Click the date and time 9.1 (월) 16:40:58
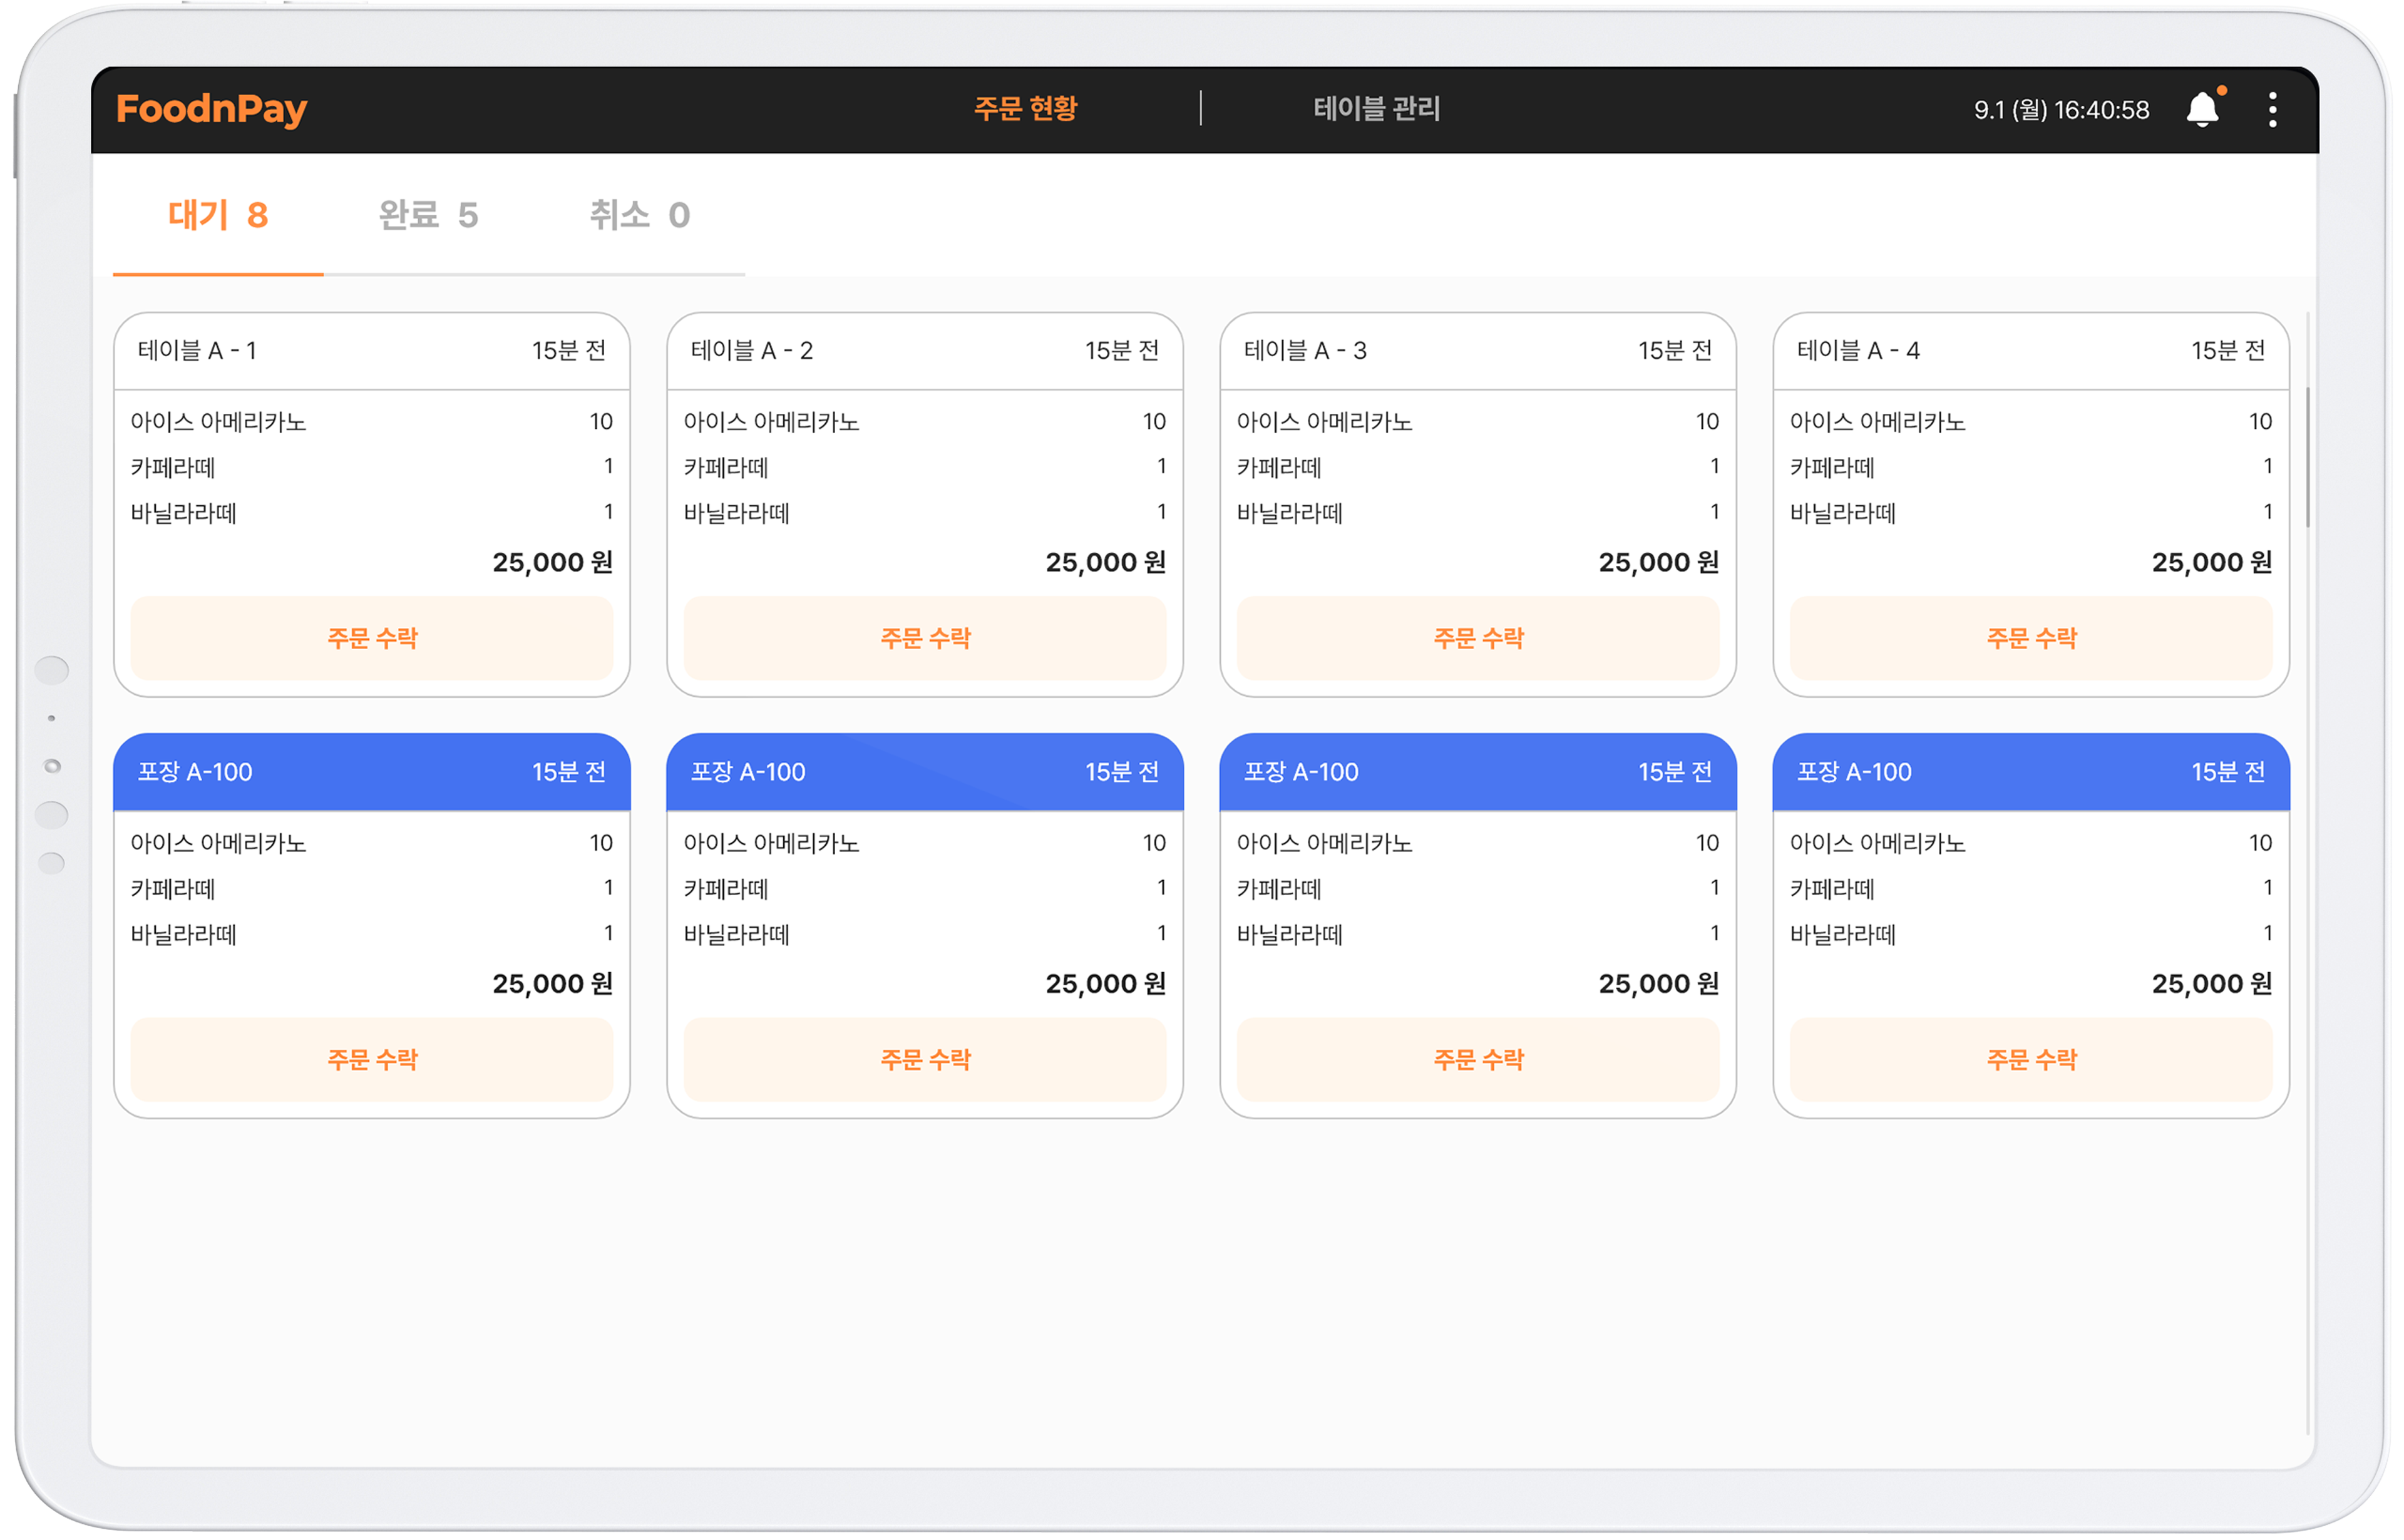 (x=2061, y=110)
